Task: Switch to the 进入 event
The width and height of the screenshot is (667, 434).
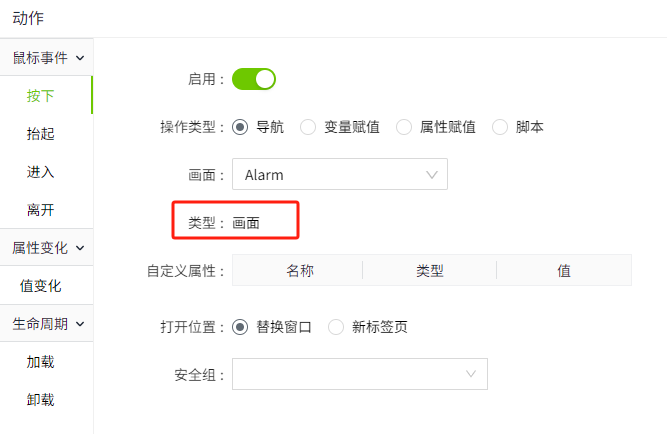Action: (41, 172)
